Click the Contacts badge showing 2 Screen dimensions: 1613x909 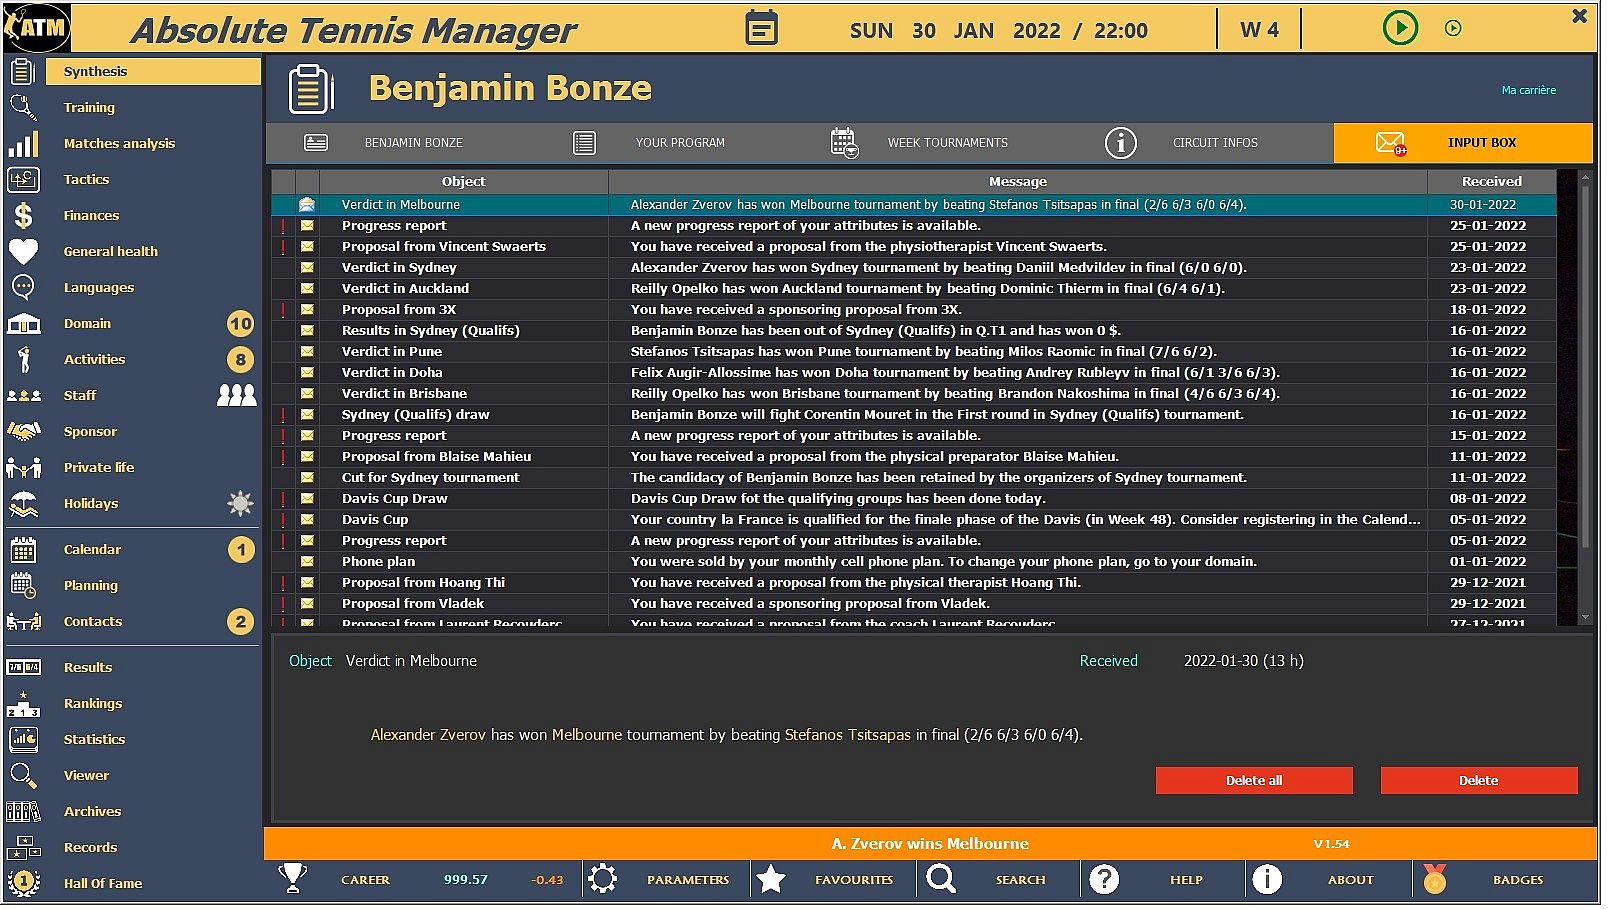tap(240, 622)
